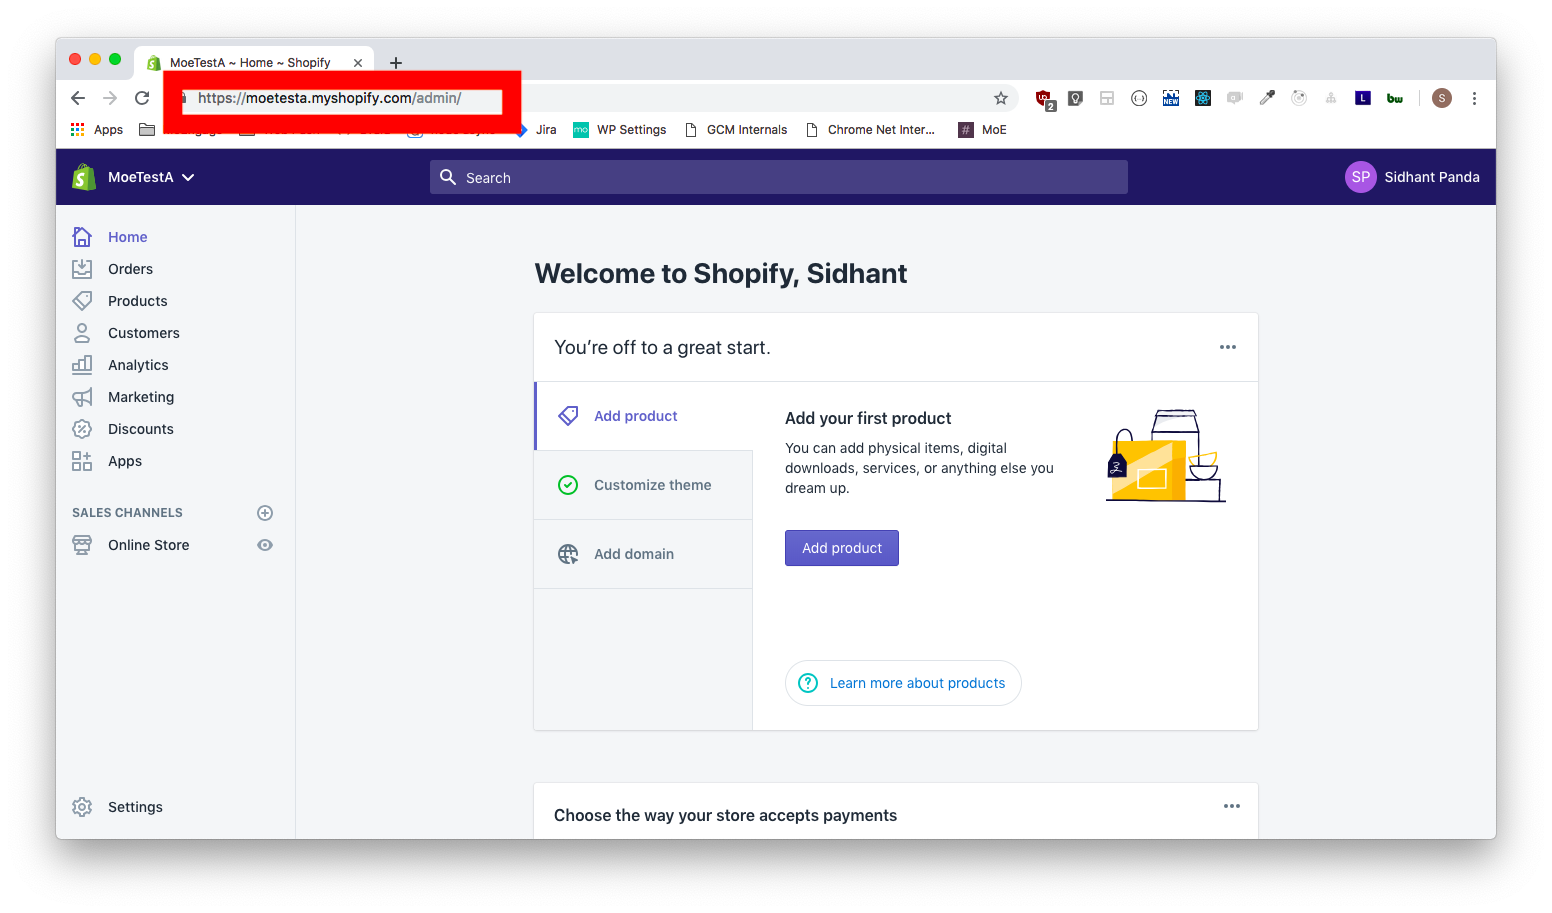The width and height of the screenshot is (1552, 913).
Task: Go forward in browser history
Action: point(110,98)
